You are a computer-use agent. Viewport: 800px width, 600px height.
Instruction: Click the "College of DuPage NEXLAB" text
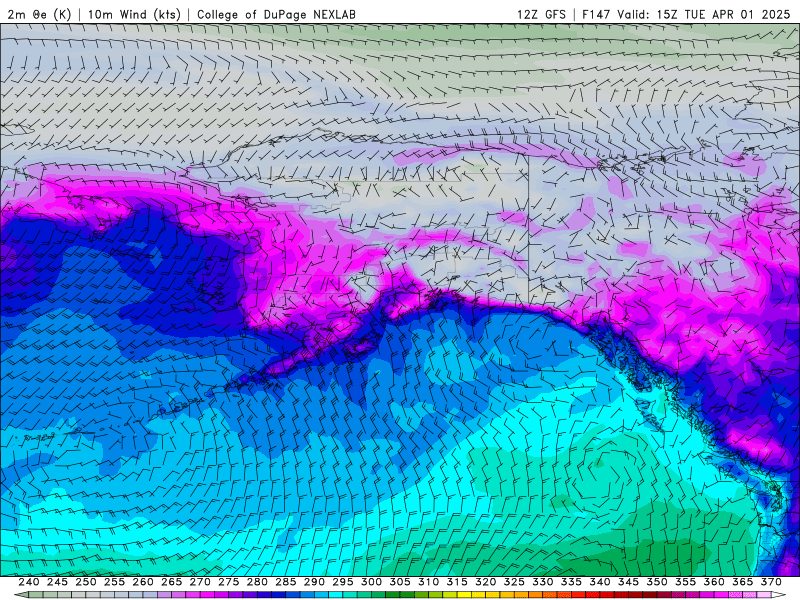[276, 14]
